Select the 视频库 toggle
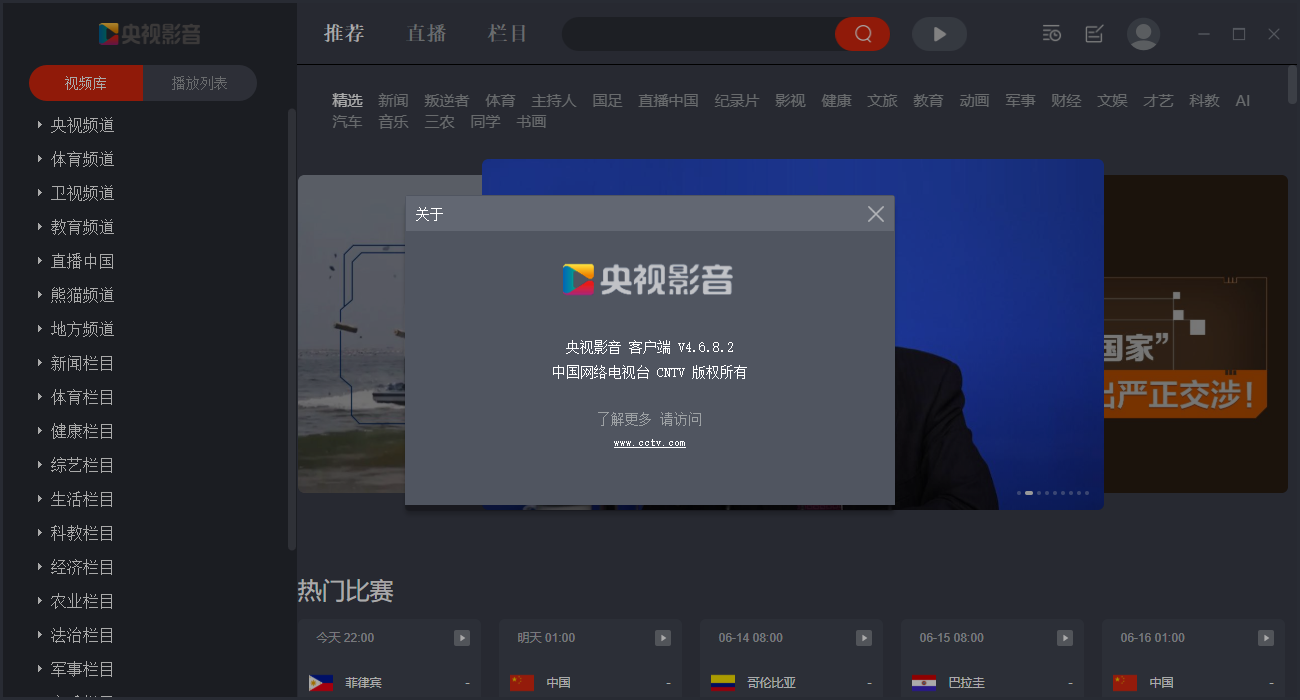Screen dimensions: 1300x700 coord(86,83)
